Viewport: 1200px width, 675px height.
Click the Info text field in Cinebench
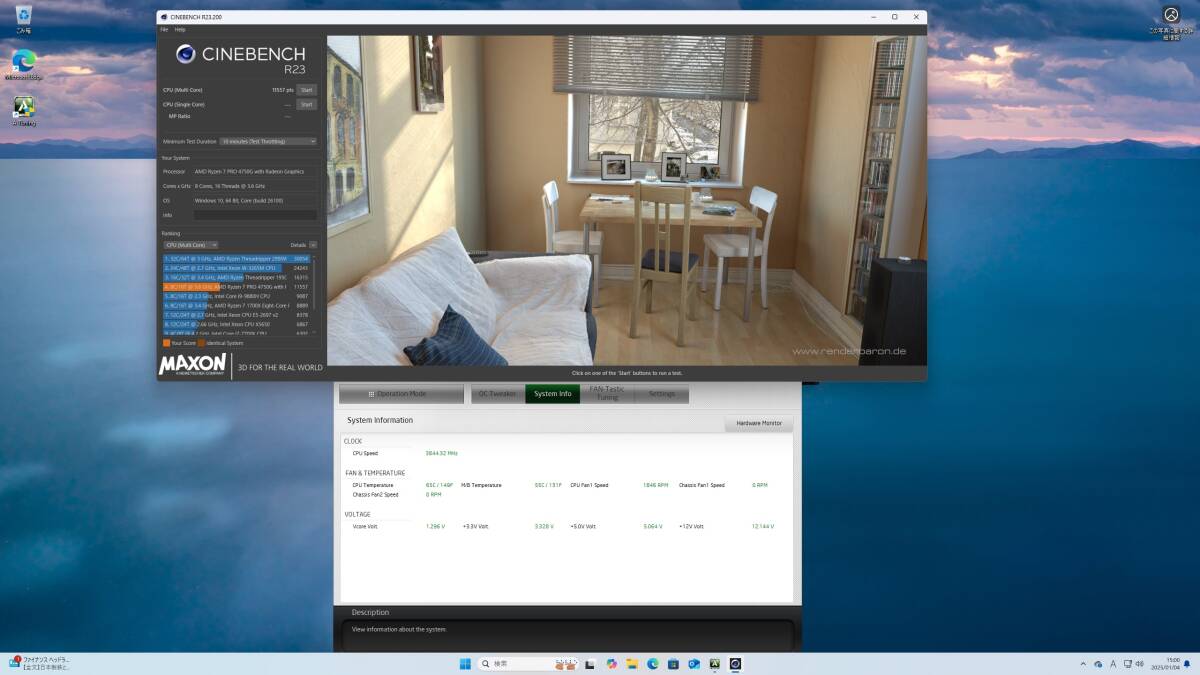[255, 215]
